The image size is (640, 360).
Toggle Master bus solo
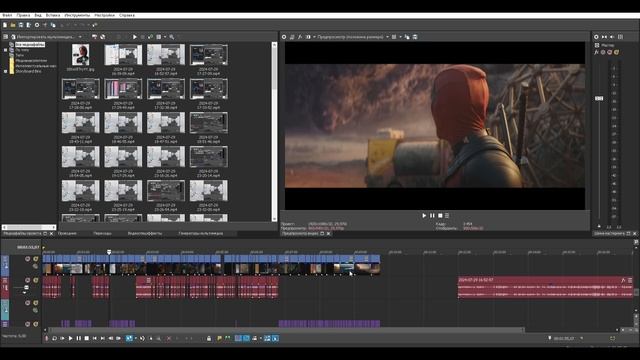tap(616, 52)
